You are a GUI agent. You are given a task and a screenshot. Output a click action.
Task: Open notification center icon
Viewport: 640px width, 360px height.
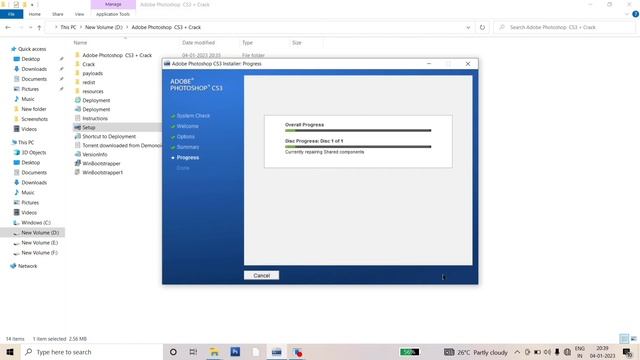click(627, 352)
